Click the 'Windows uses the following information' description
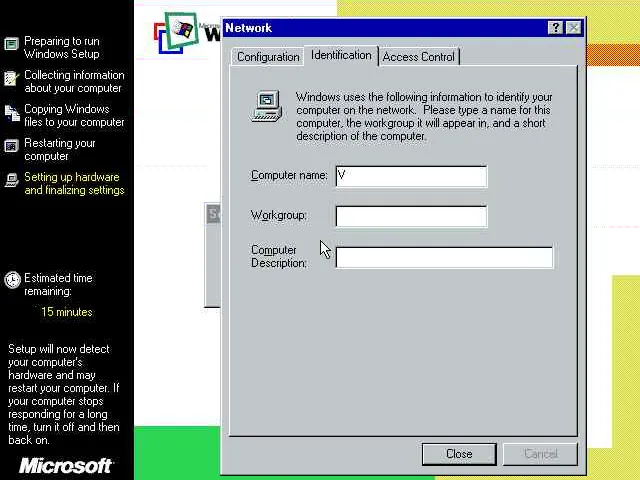The image size is (640, 480). (x=424, y=116)
